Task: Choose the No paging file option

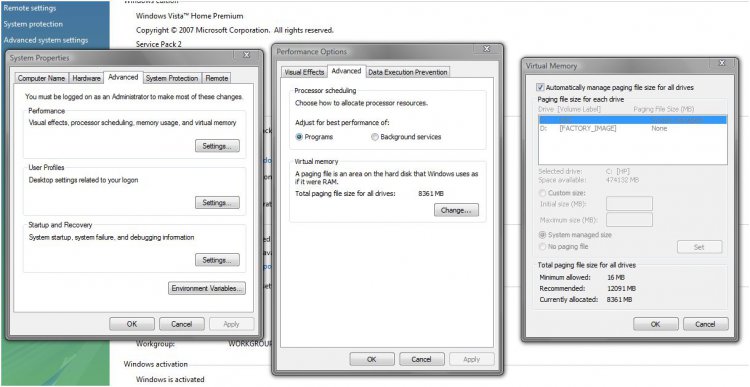Action: click(563, 246)
